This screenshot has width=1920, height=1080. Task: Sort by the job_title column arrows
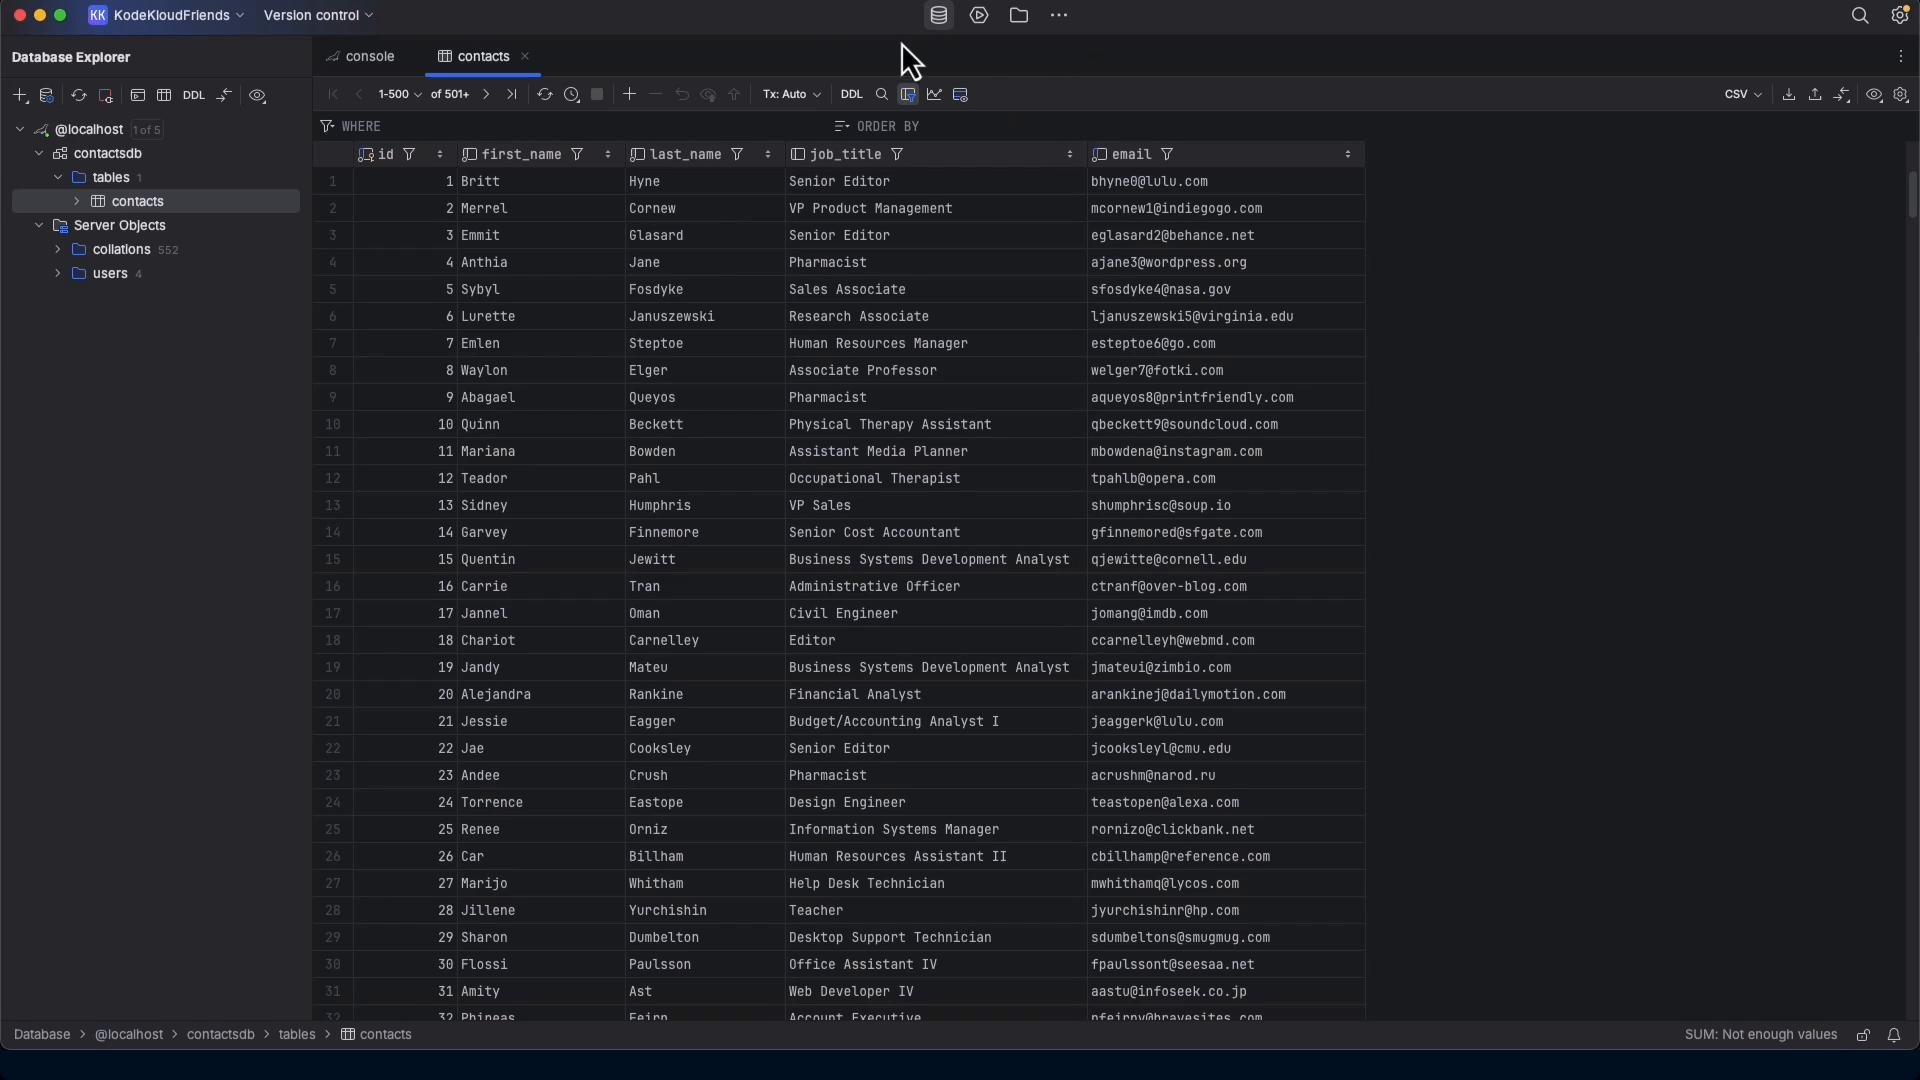pos(1070,155)
